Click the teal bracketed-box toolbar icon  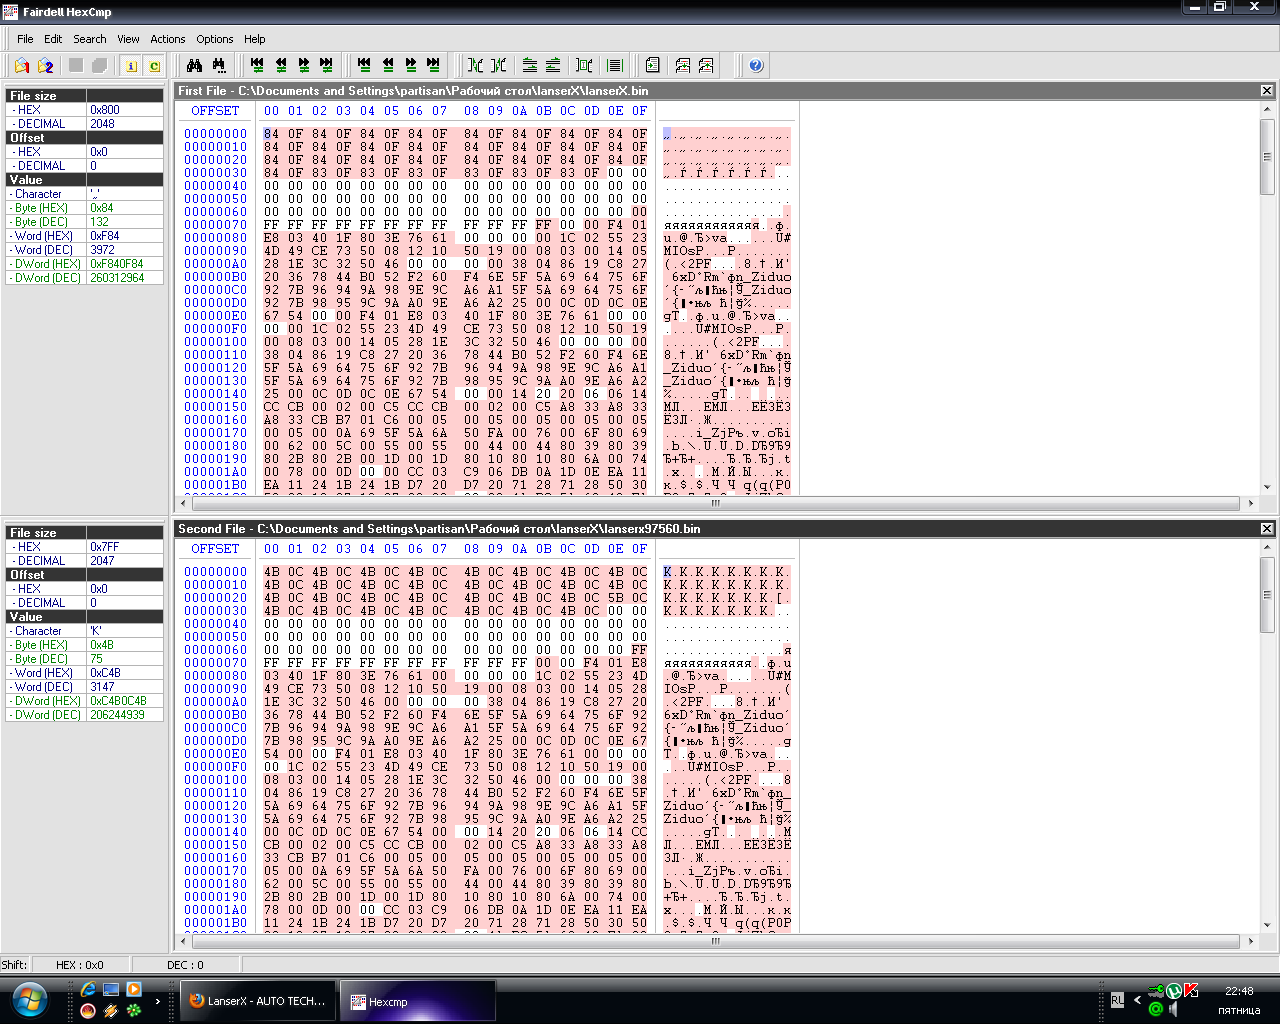[x=585, y=66]
